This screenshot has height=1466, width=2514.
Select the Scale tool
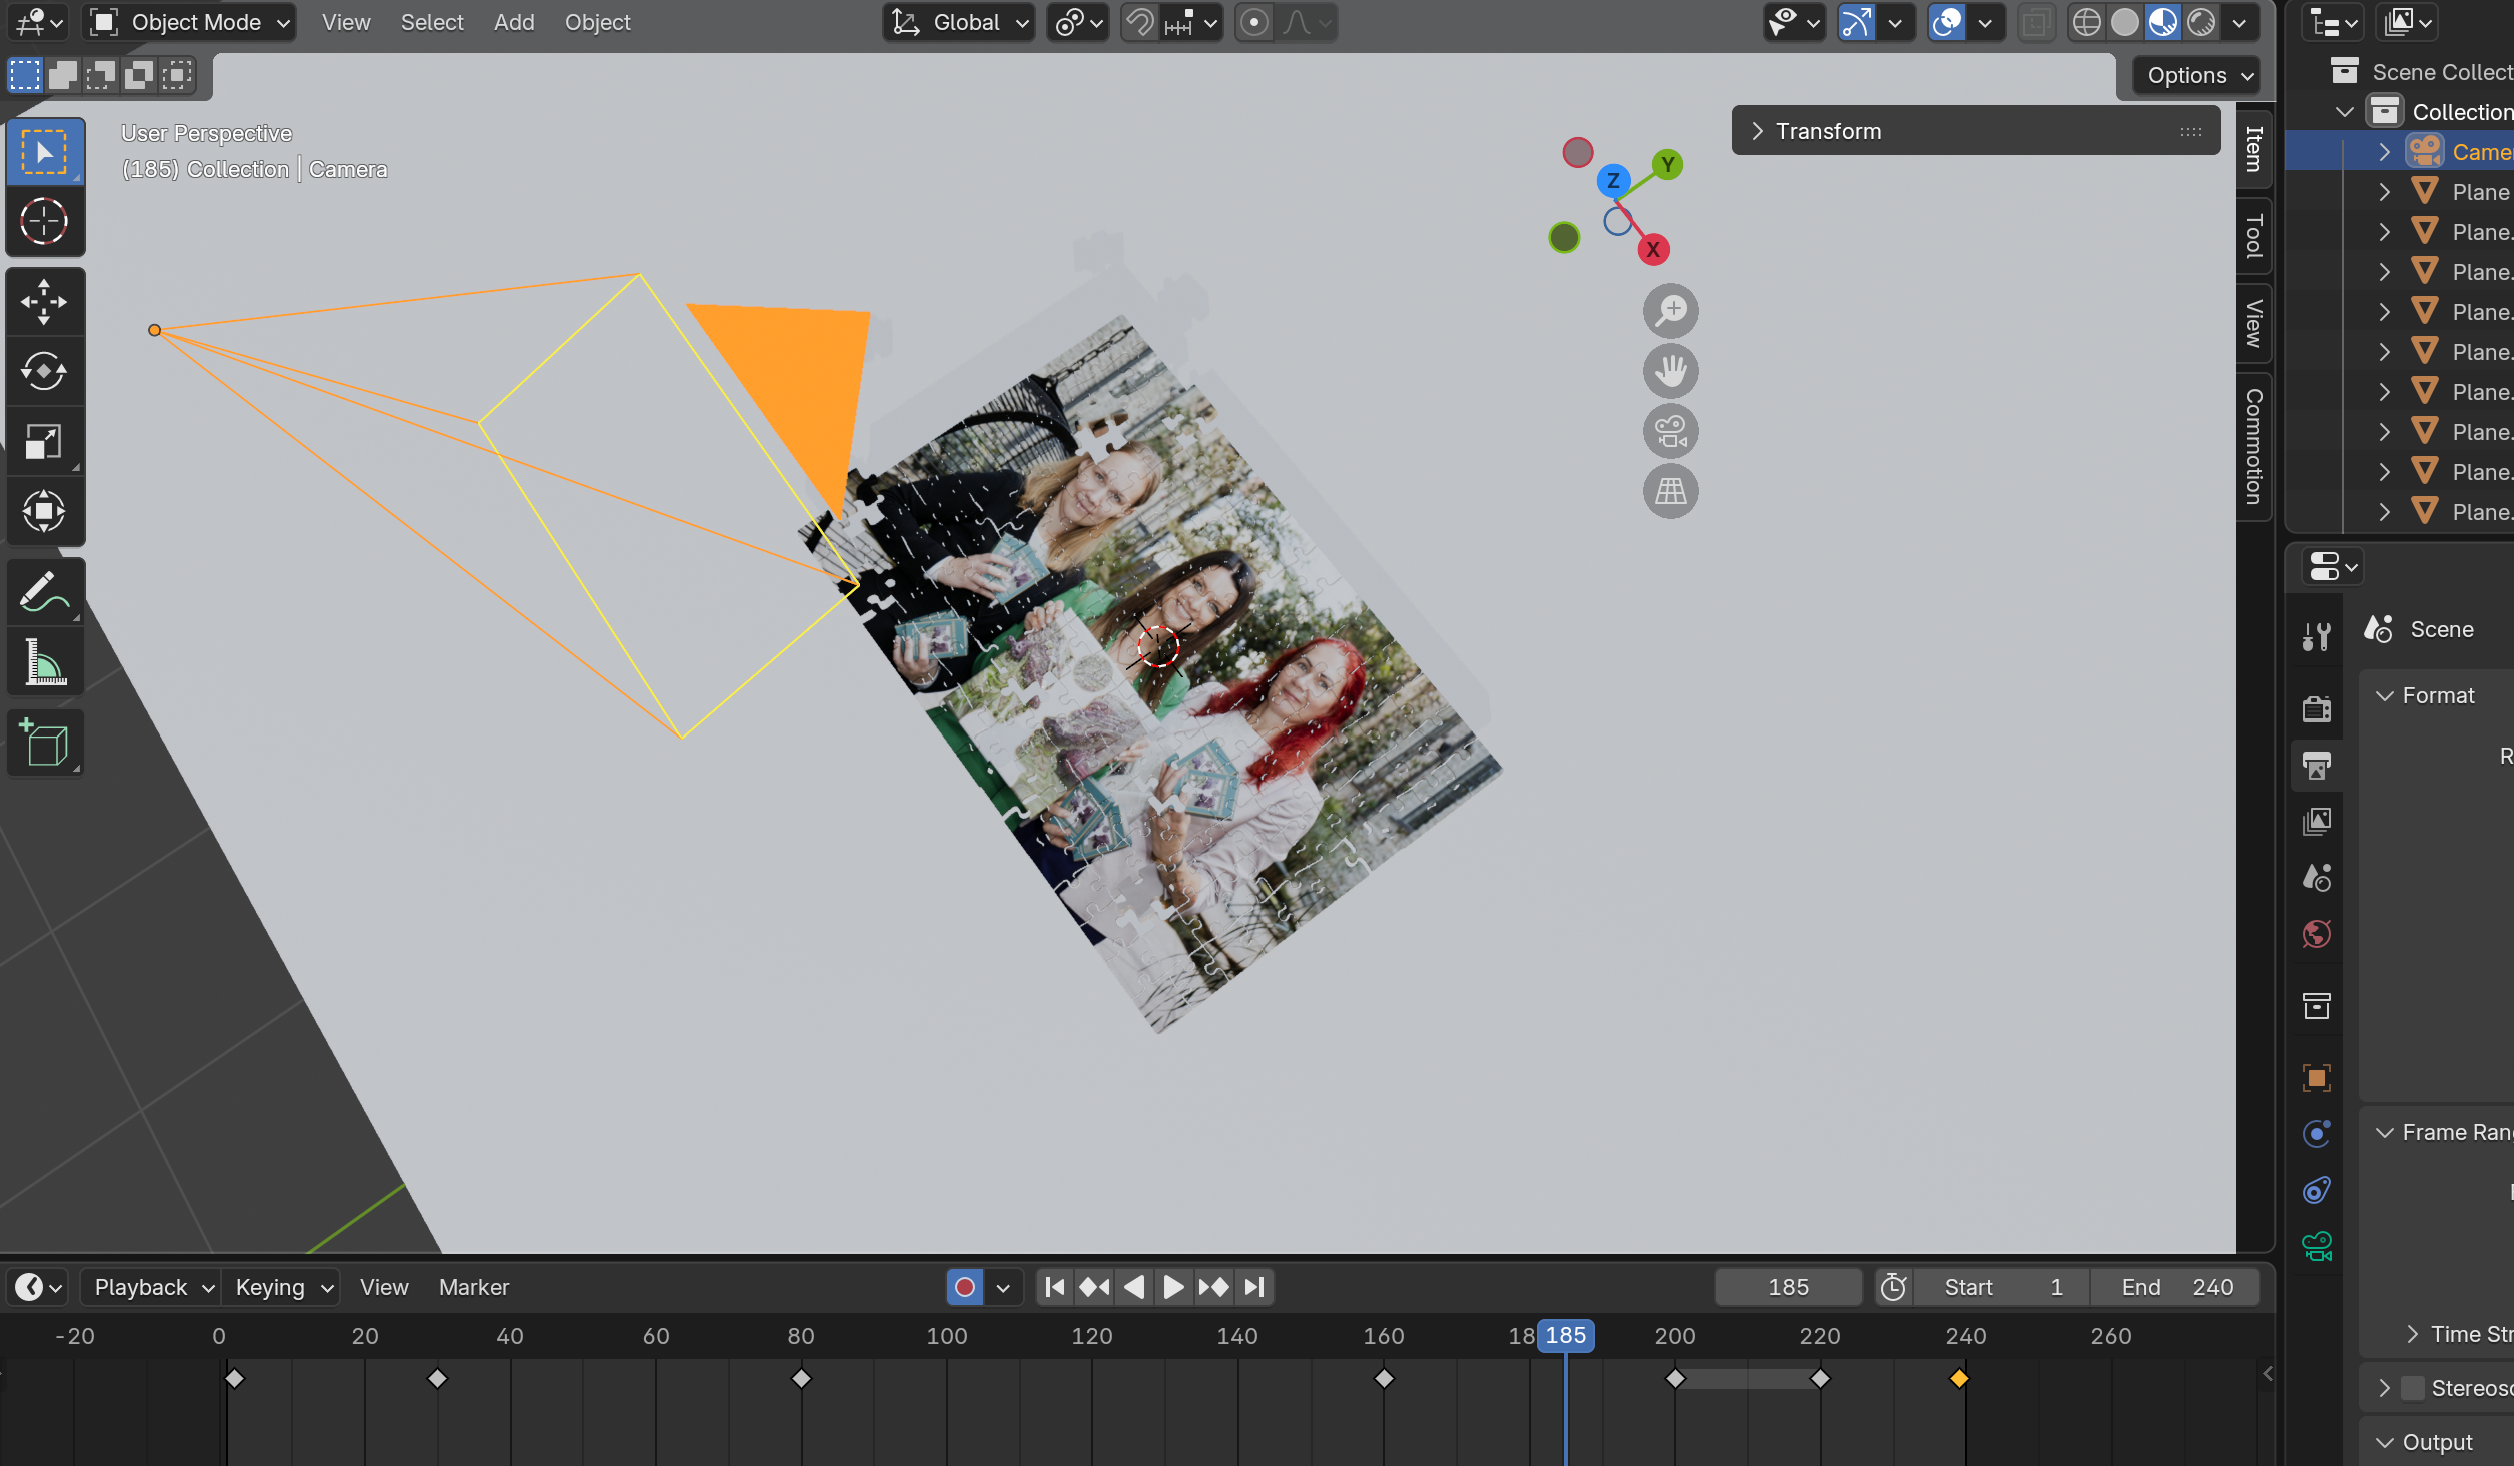click(x=44, y=441)
